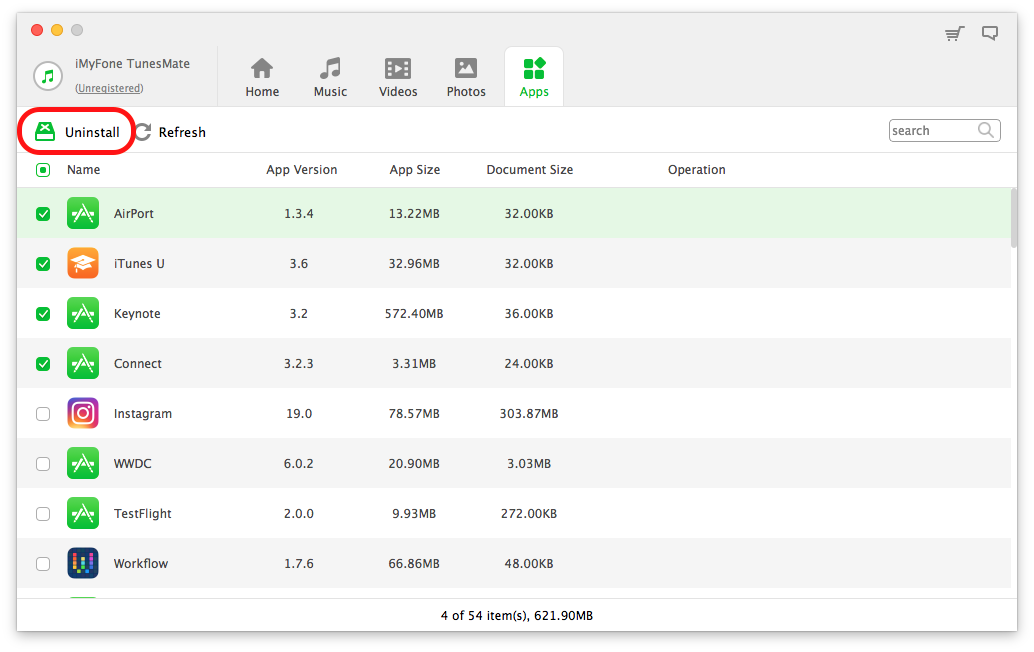
Task: Toggle the select-all checkbox in header
Action: coord(43,171)
